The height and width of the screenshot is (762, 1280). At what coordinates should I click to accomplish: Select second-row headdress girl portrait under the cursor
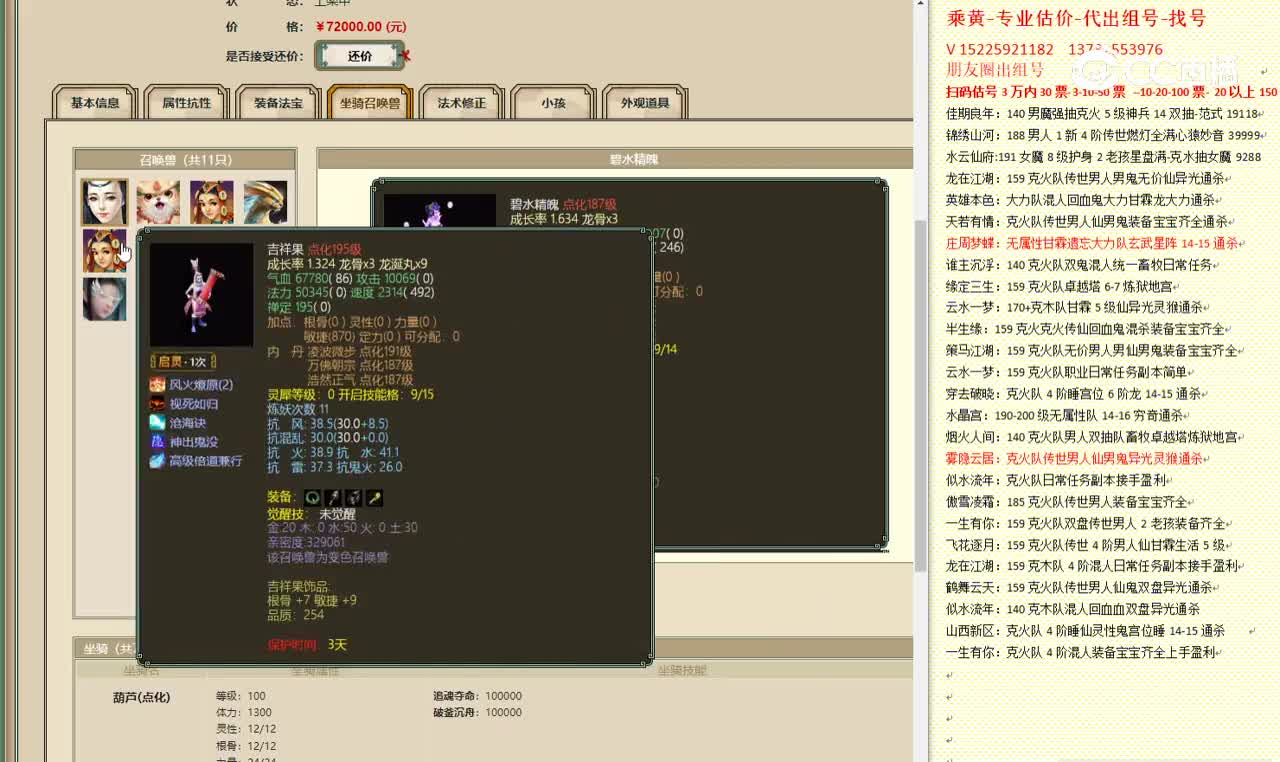(x=105, y=250)
